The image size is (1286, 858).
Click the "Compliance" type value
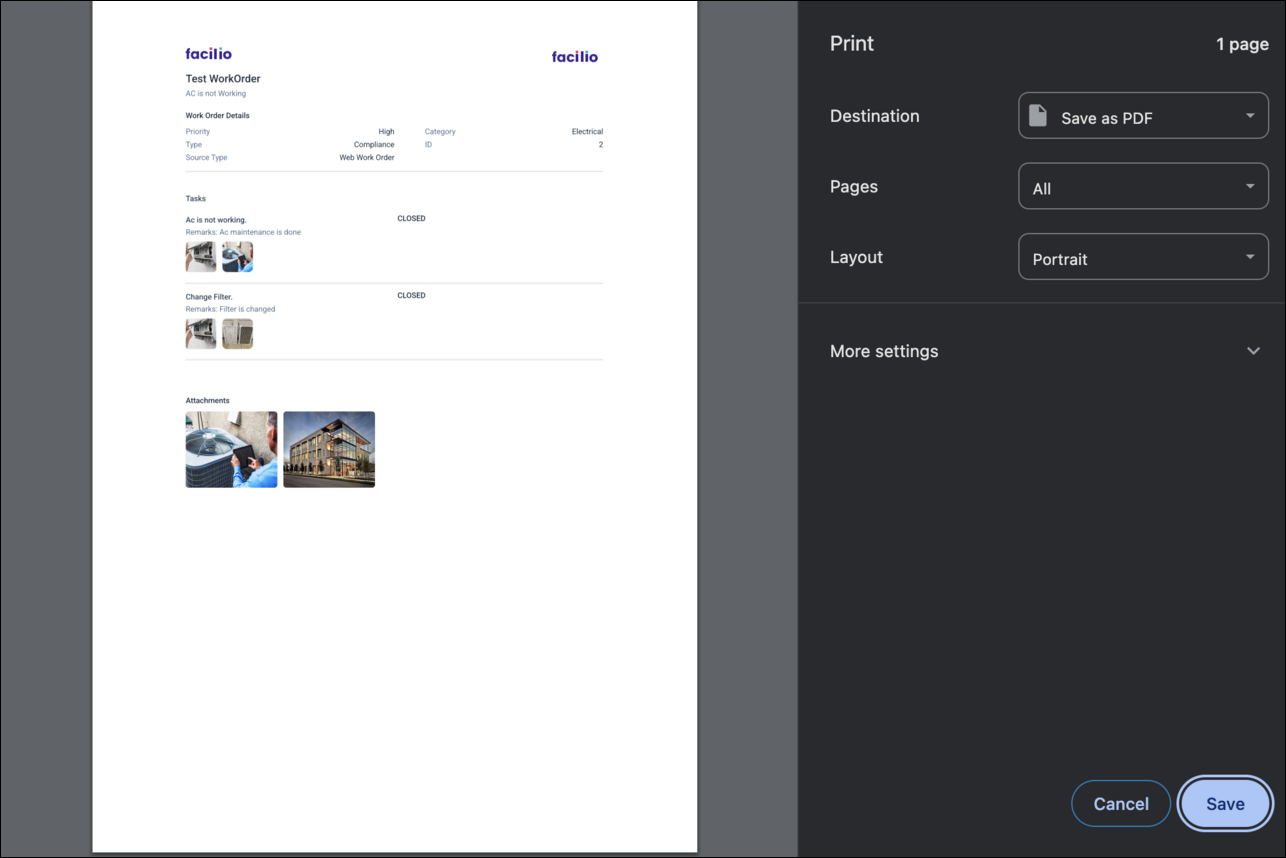click(374, 145)
